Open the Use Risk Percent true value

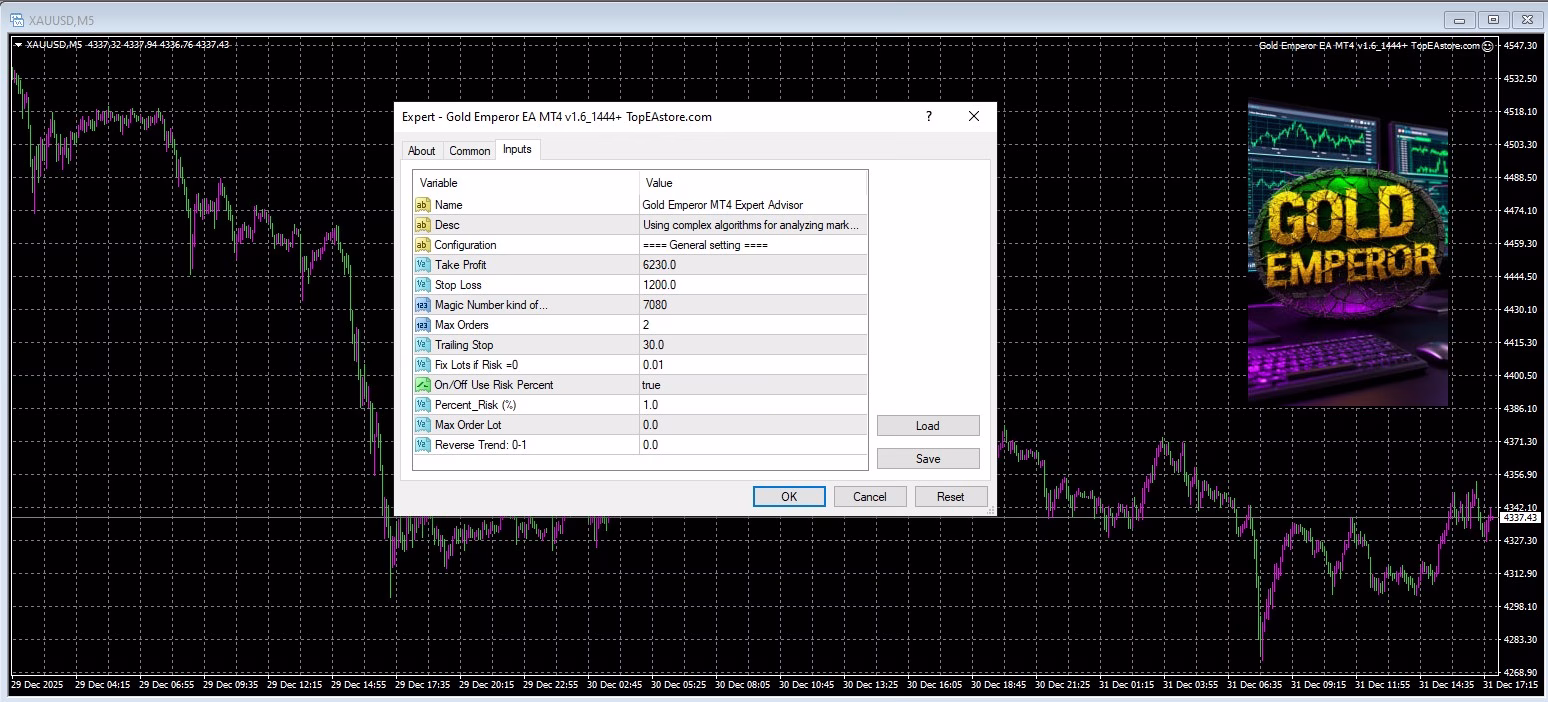(753, 385)
